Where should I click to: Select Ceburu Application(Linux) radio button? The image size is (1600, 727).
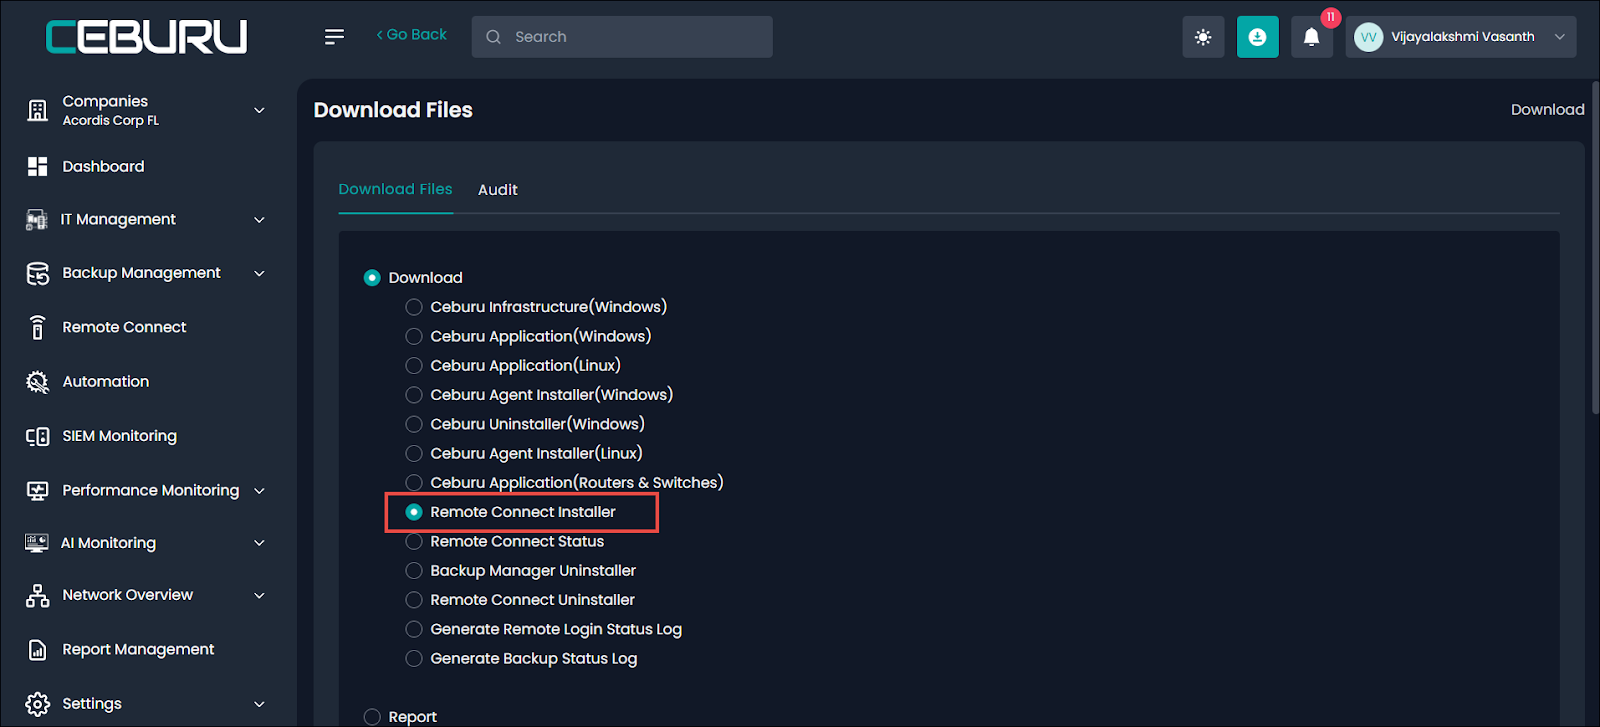click(414, 366)
